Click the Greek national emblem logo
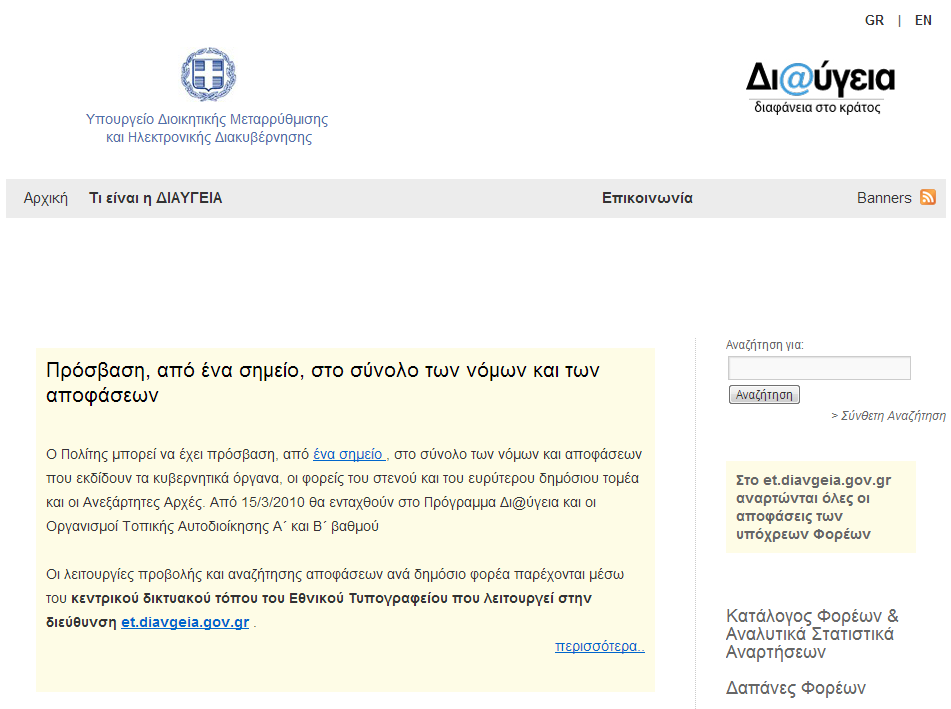This screenshot has width=951, height=709. (208, 75)
